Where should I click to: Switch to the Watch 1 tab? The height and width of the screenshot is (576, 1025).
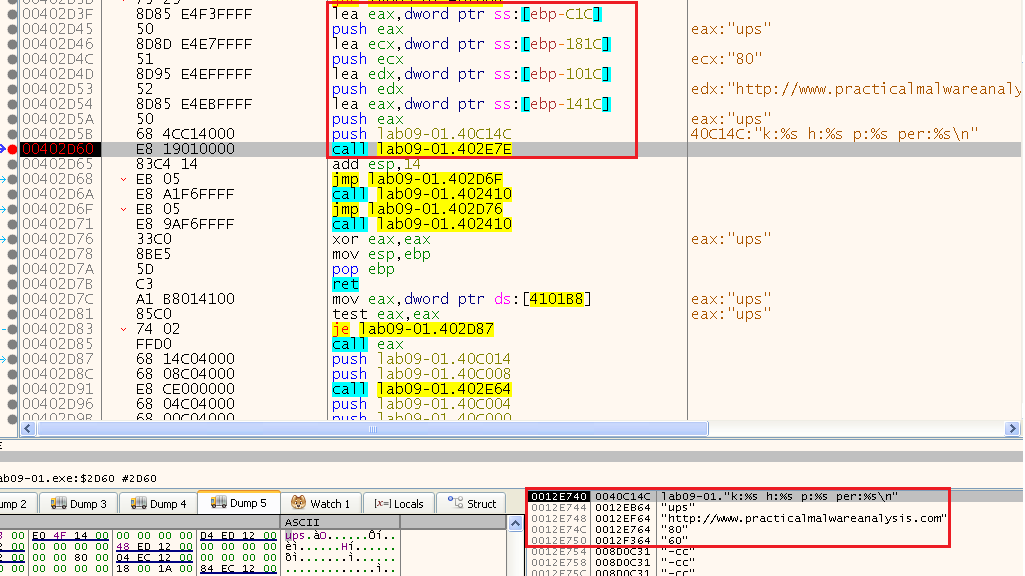tap(320, 504)
